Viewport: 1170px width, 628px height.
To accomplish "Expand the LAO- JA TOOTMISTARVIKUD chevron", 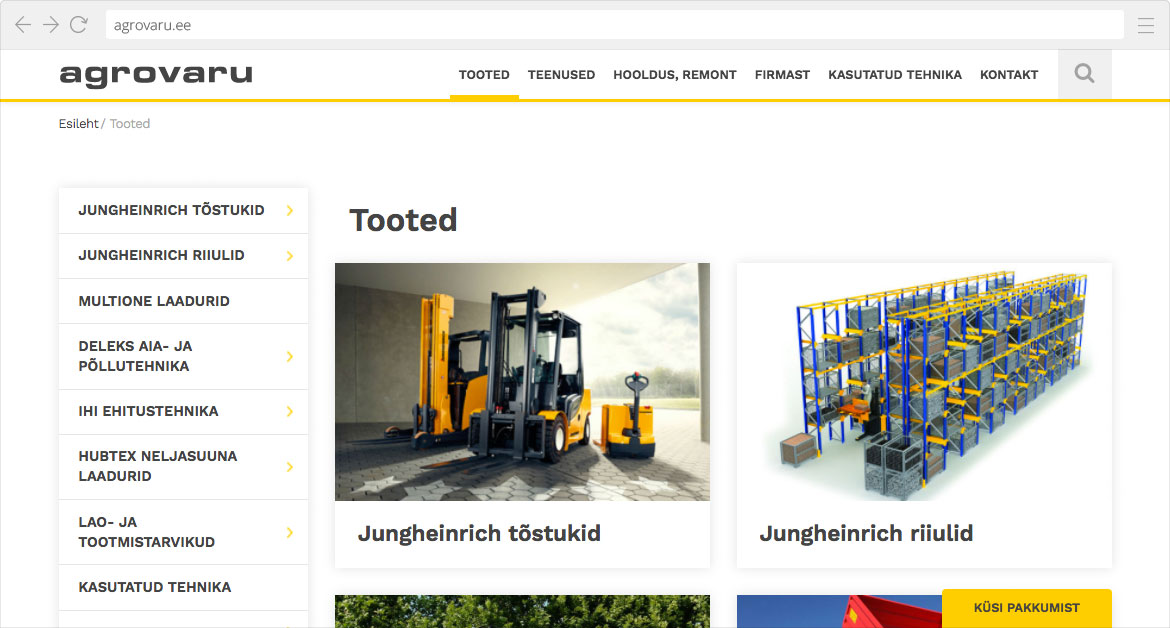I will (x=290, y=533).
